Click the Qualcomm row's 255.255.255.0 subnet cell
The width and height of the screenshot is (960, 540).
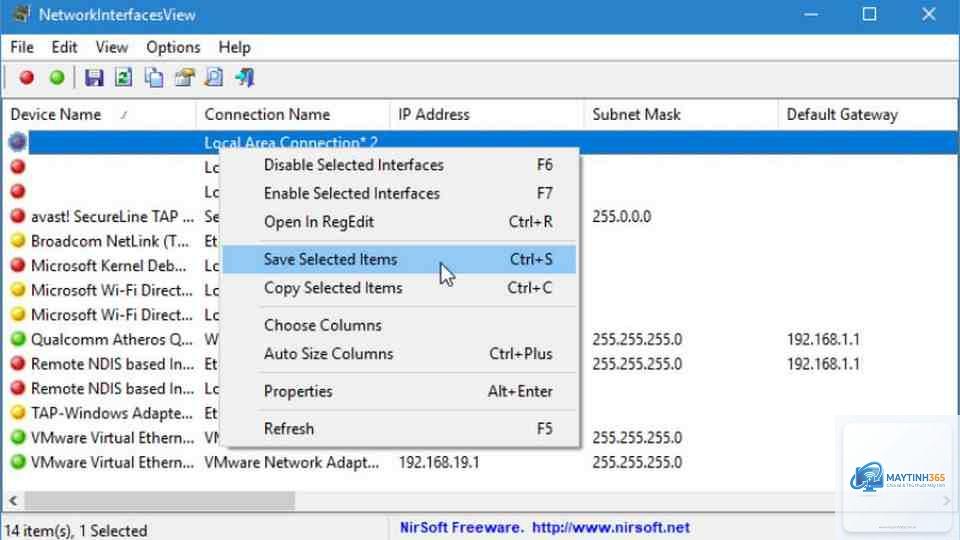pyautogui.click(x=637, y=339)
